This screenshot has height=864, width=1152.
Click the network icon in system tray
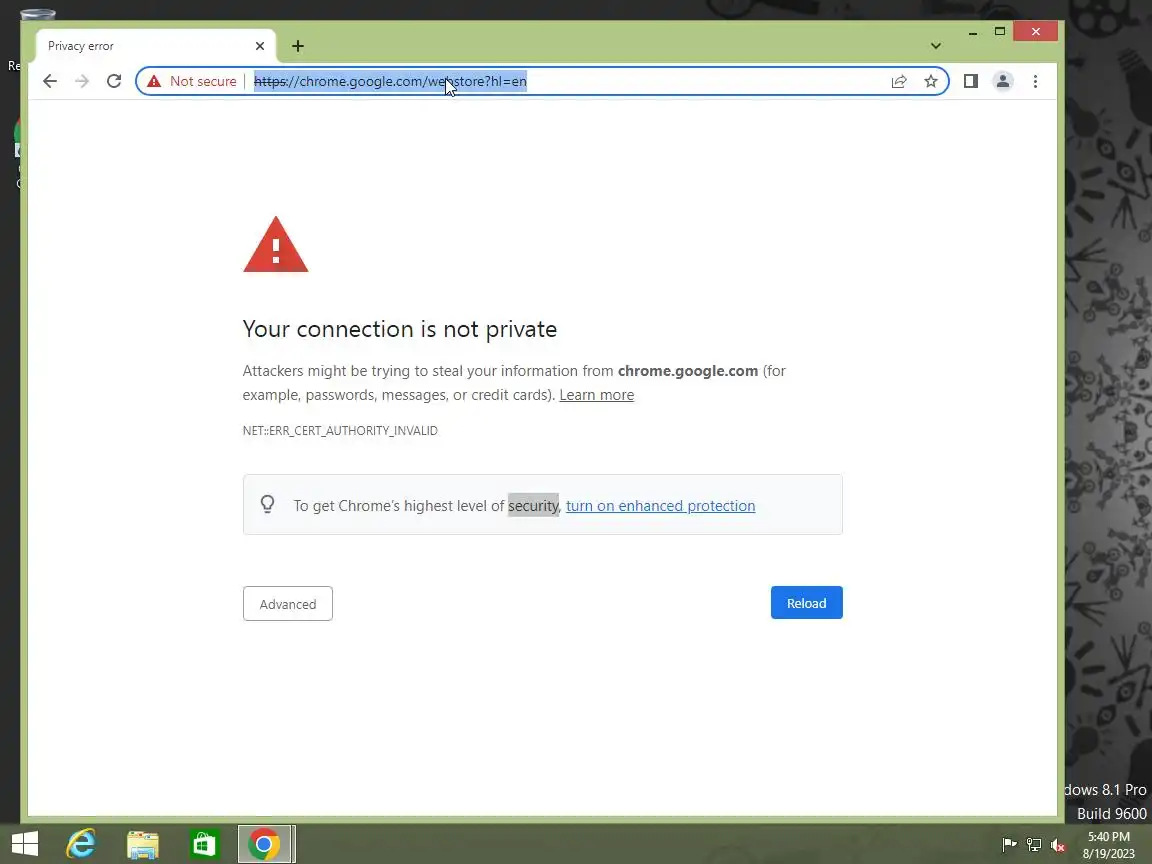click(1034, 844)
